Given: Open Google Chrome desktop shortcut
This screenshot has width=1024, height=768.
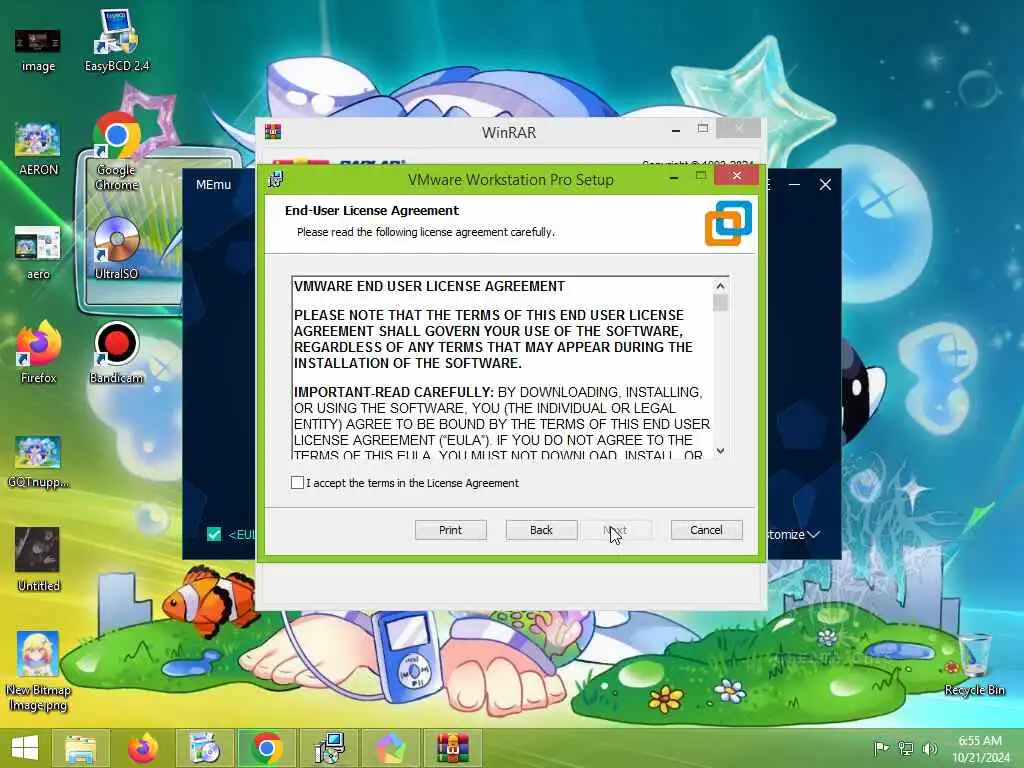Looking at the screenshot, I should pos(117,152).
